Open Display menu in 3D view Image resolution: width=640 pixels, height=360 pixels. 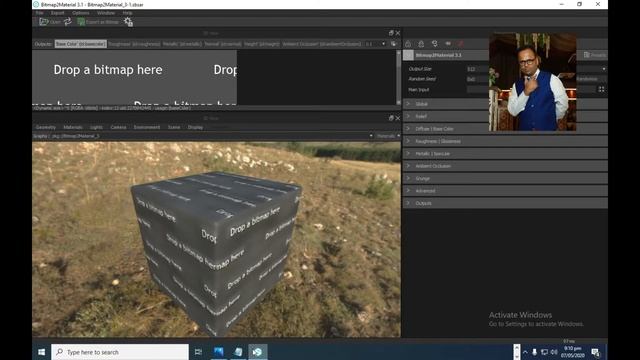click(196, 127)
